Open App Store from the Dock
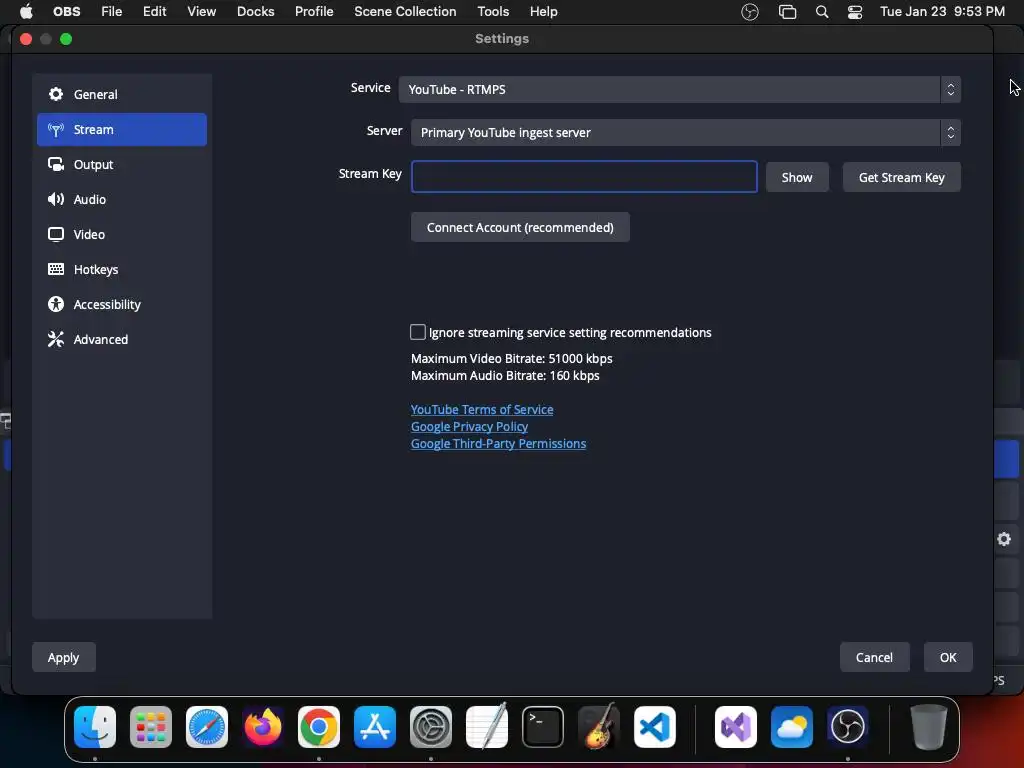 click(x=375, y=727)
